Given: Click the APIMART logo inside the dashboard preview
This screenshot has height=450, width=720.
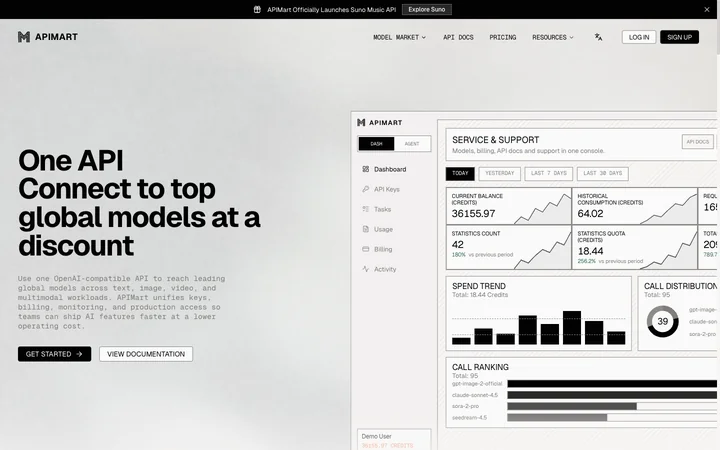Looking at the screenshot, I should [x=380, y=123].
